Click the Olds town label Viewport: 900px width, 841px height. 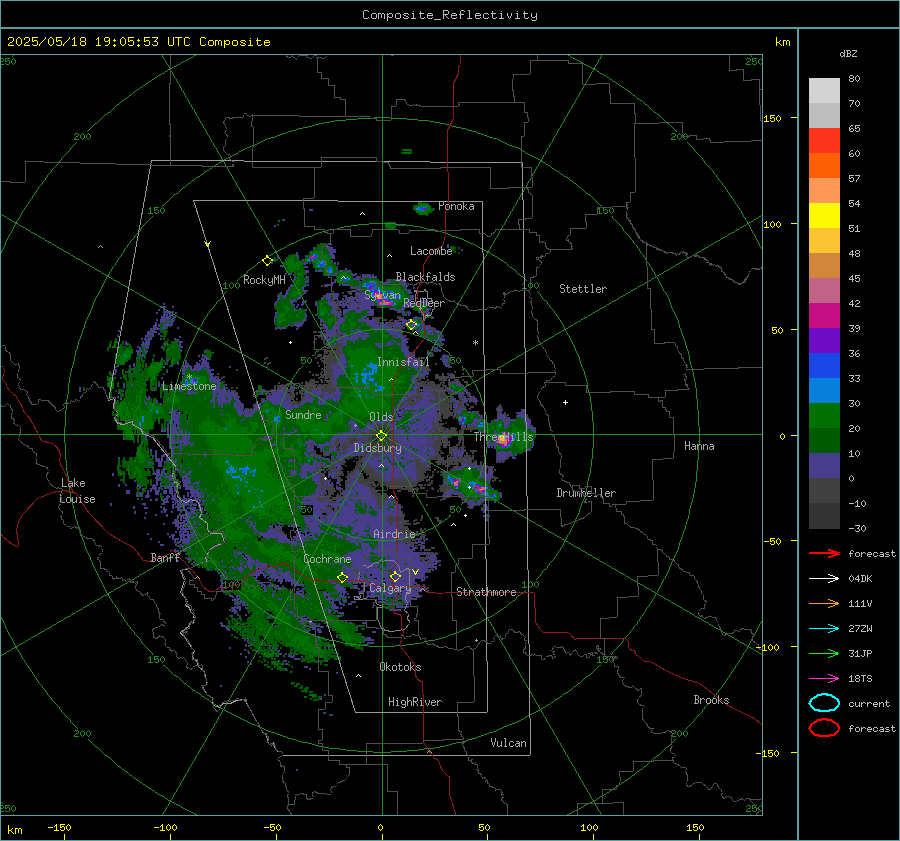[381, 417]
